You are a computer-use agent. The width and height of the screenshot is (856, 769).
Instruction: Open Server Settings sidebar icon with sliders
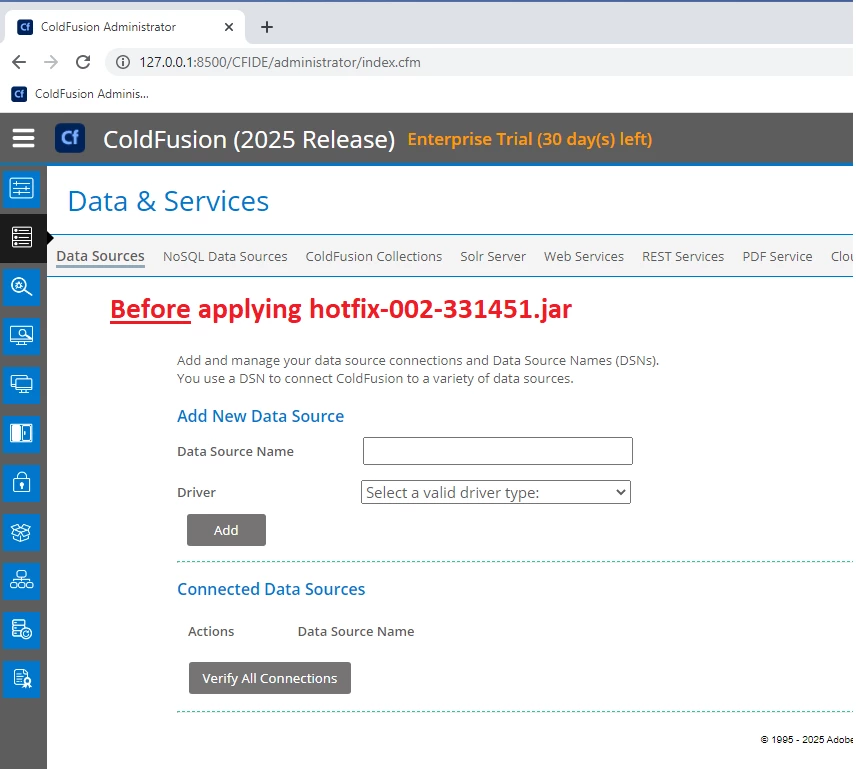(x=21, y=188)
